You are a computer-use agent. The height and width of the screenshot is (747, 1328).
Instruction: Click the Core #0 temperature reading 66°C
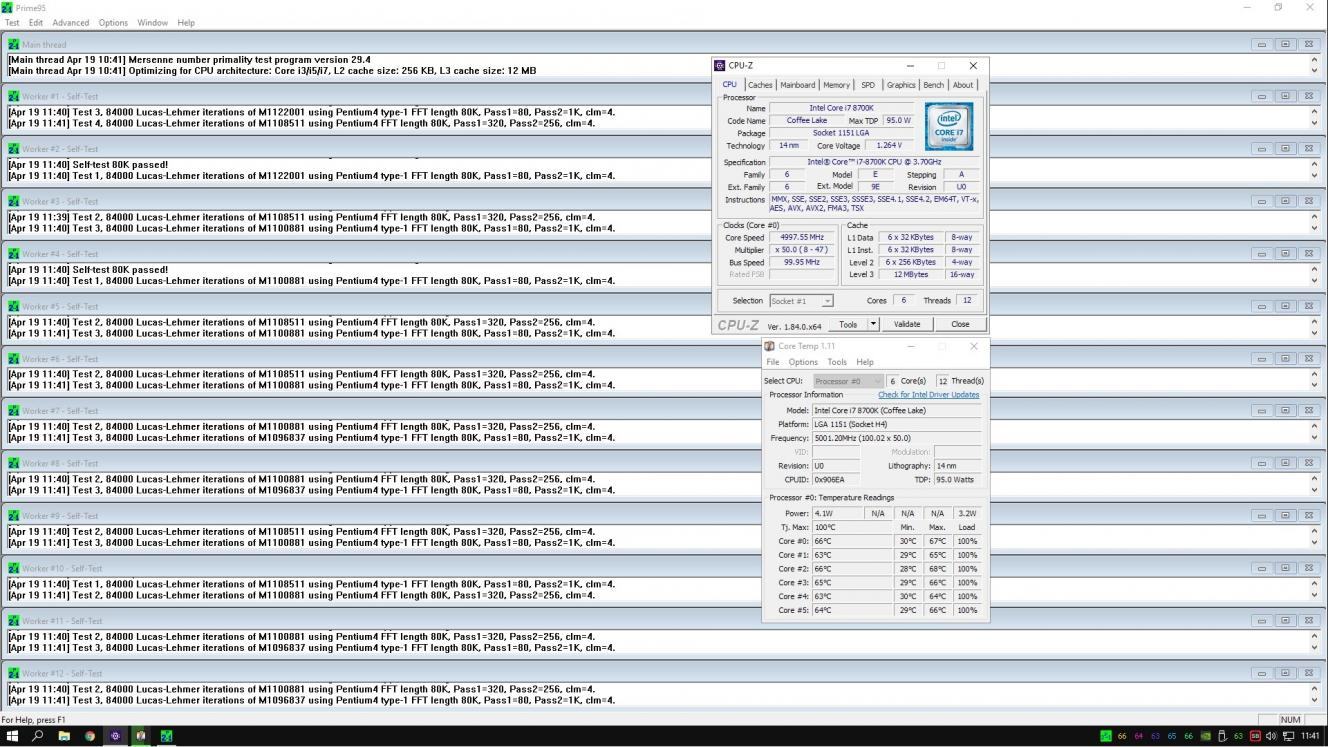tap(852, 541)
